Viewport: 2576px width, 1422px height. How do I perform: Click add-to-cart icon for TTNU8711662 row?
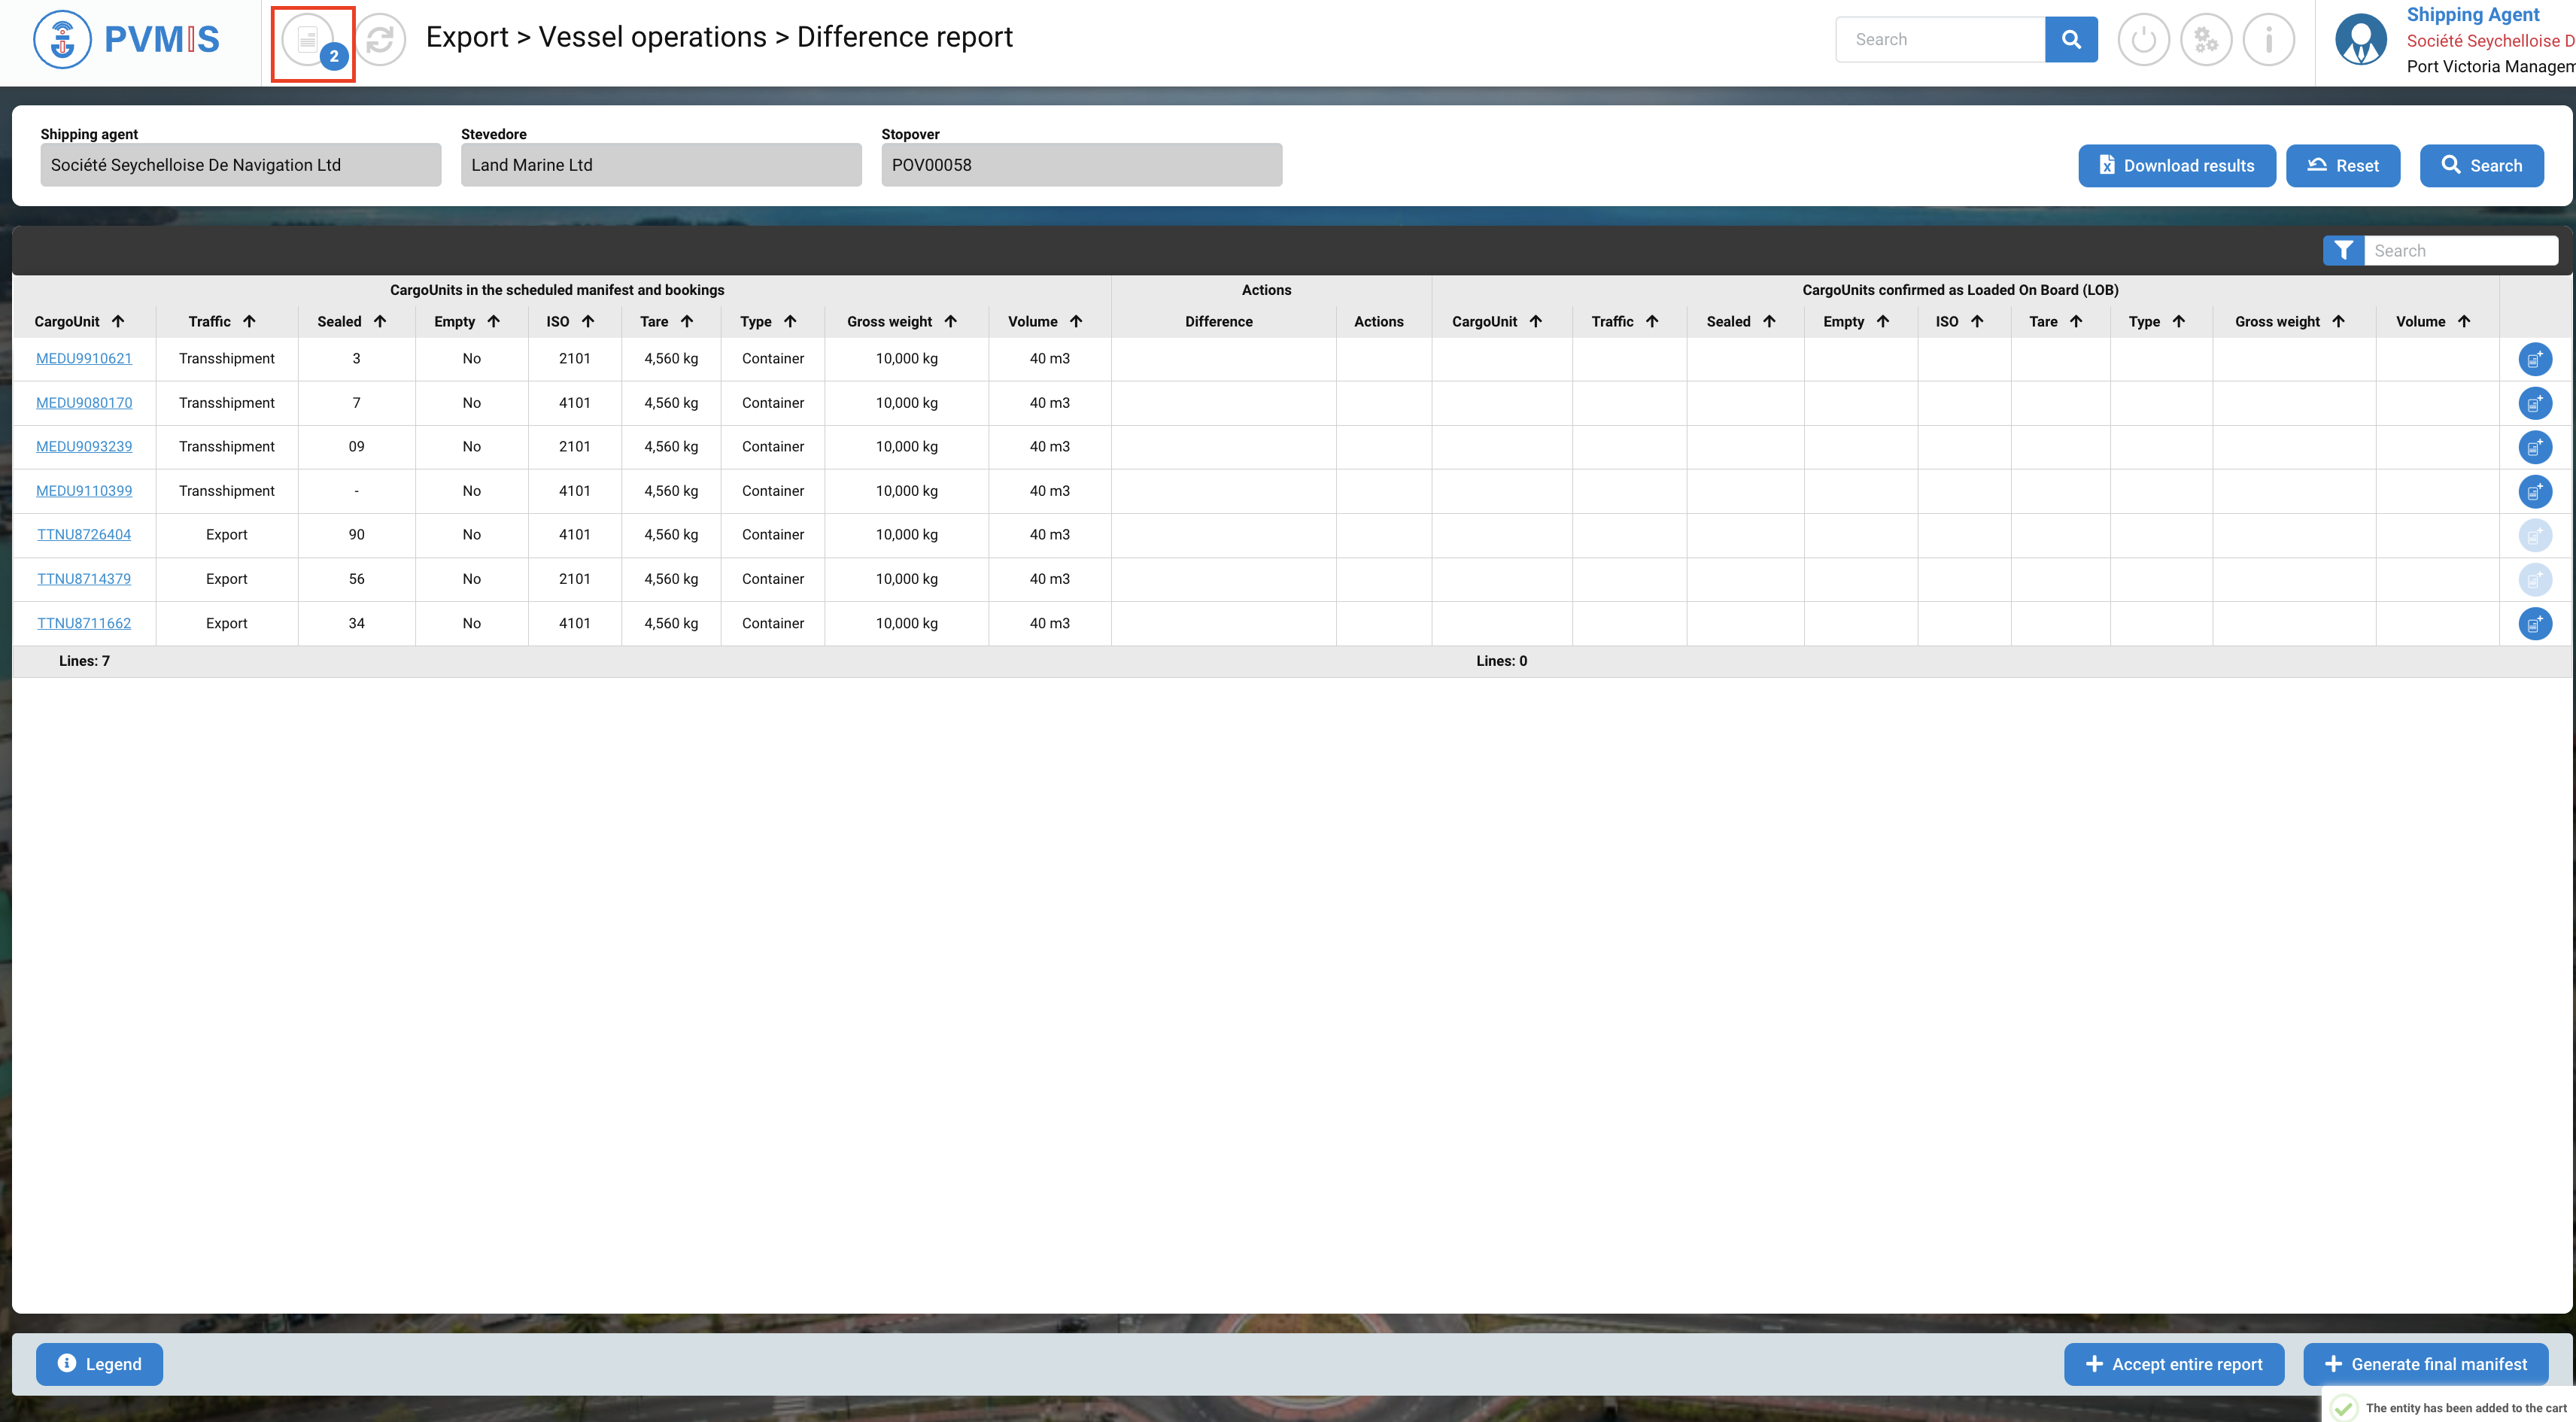click(x=2534, y=624)
